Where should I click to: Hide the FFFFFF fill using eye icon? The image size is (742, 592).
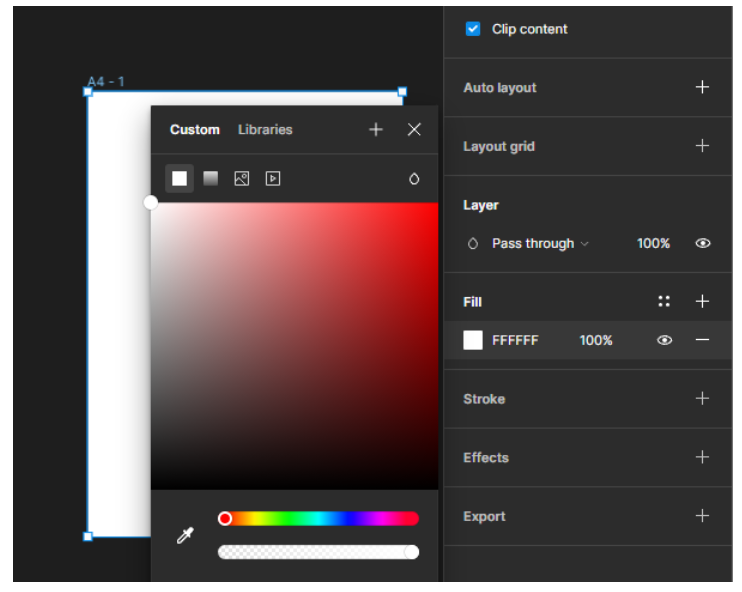click(664, 340)
